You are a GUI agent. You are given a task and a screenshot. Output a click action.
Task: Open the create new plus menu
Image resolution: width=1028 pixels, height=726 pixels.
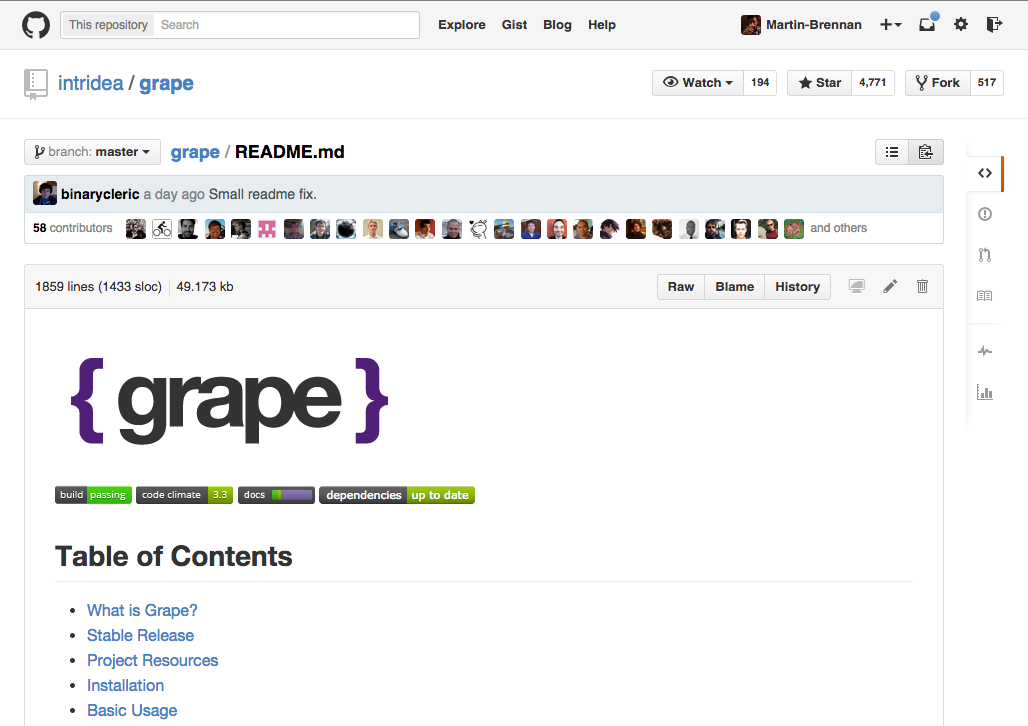point(890,25)
